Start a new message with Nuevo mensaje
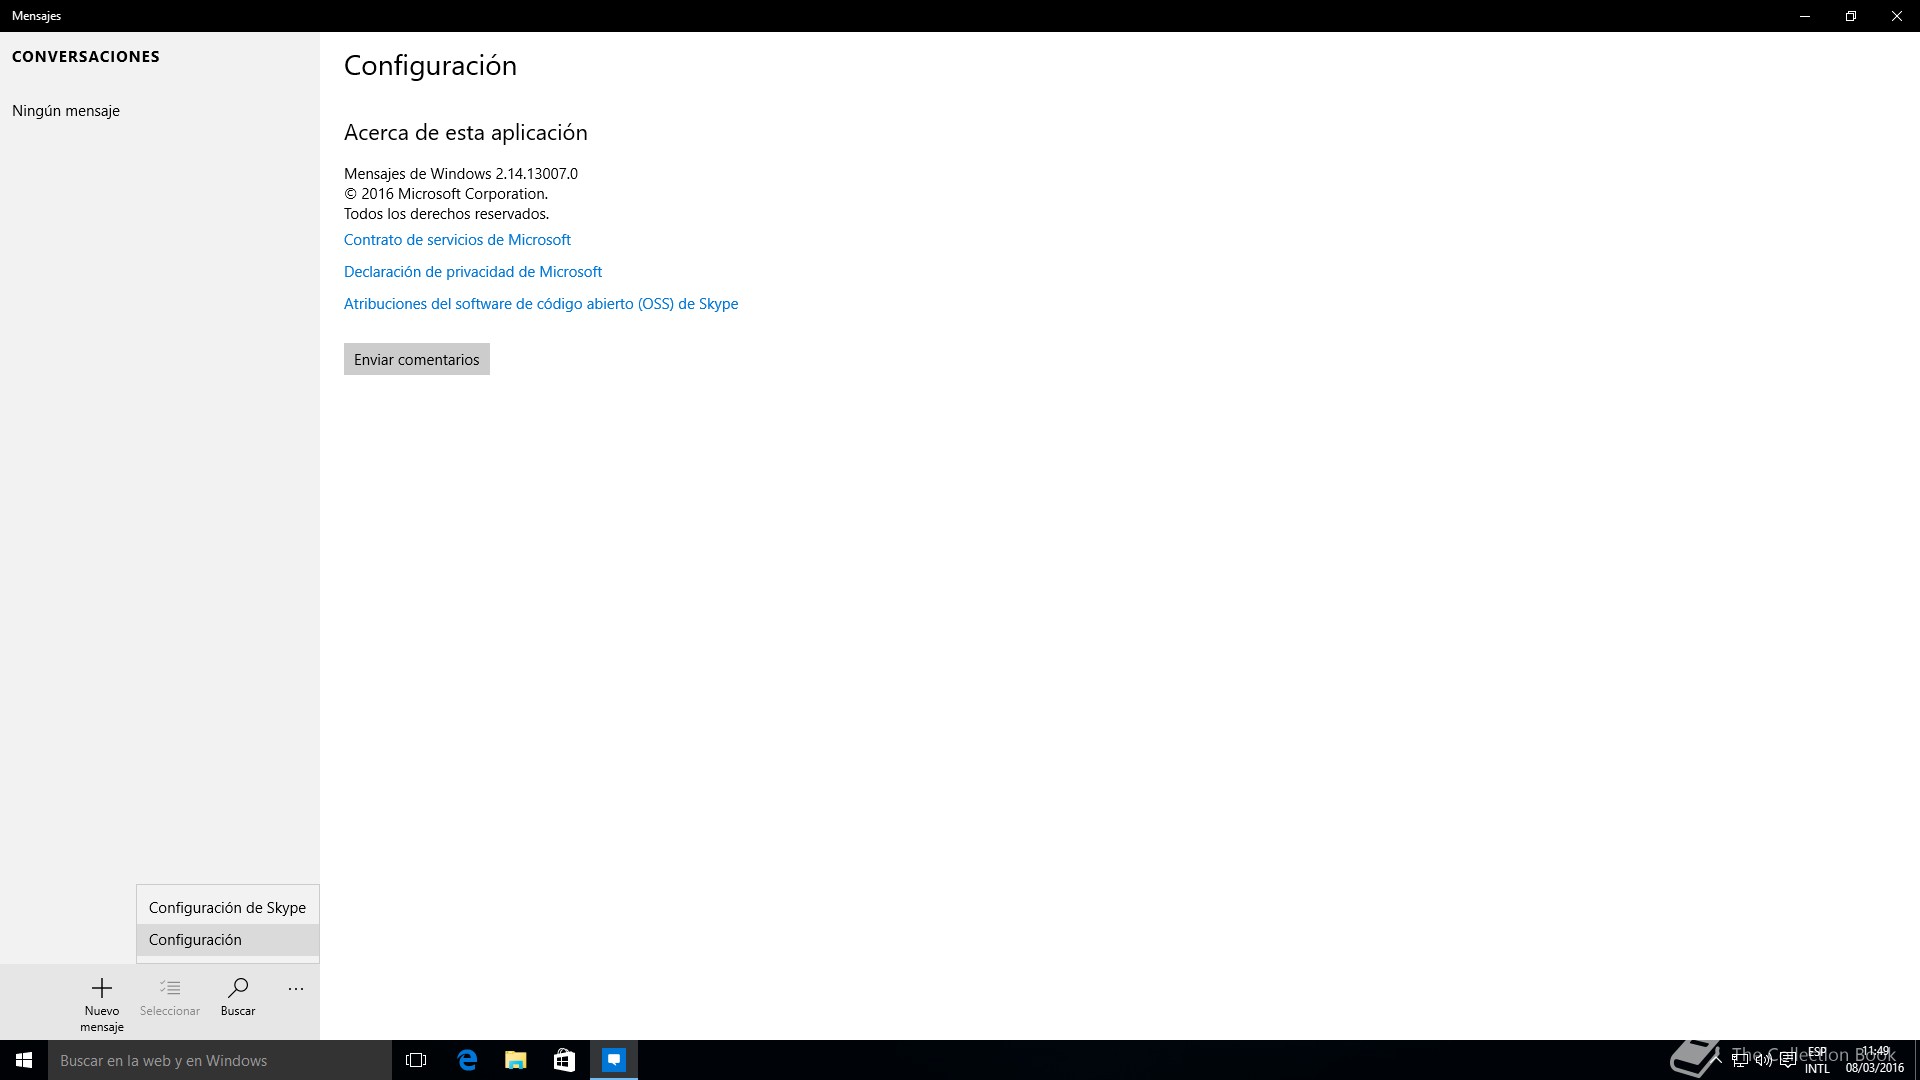 pos(102,1004)
